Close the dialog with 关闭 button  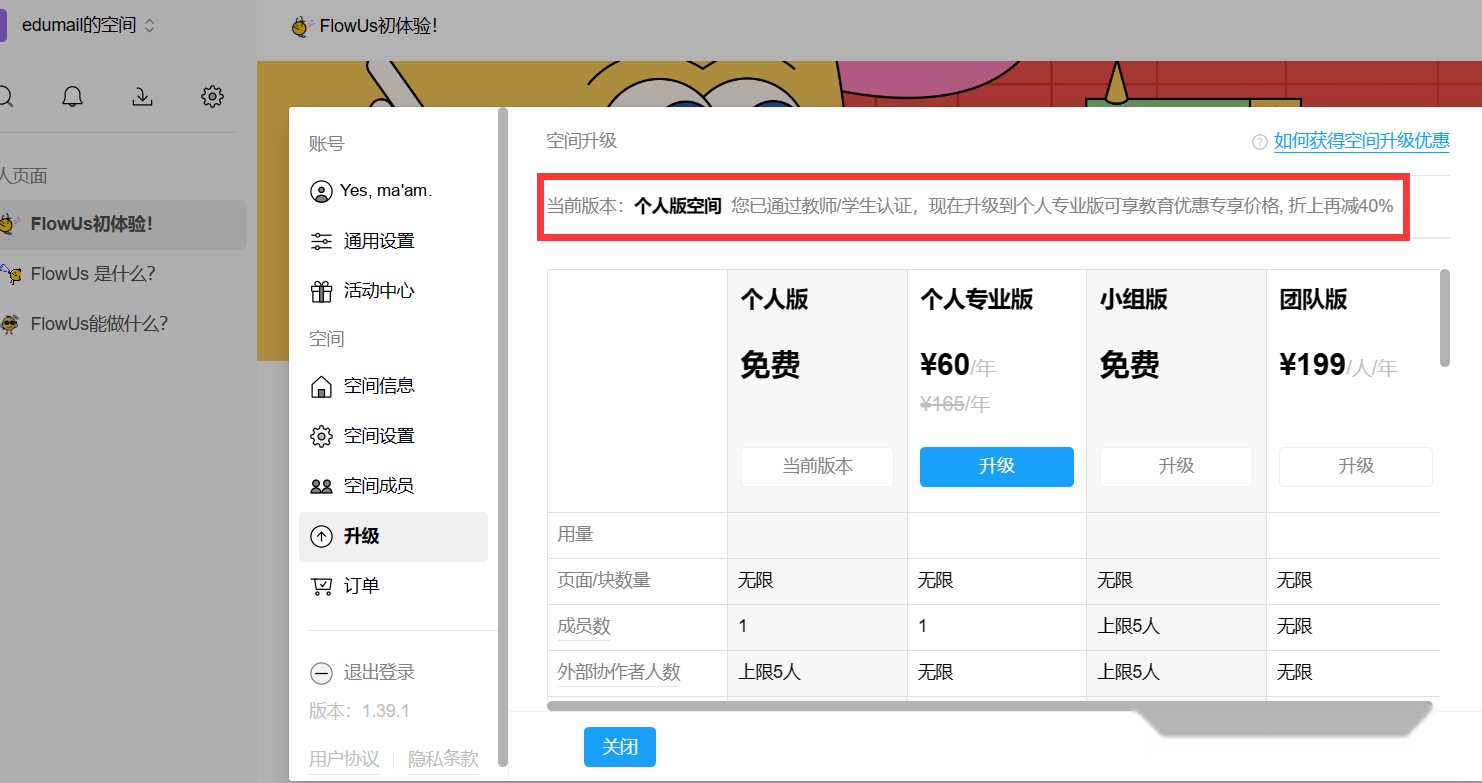pos(620,747)
